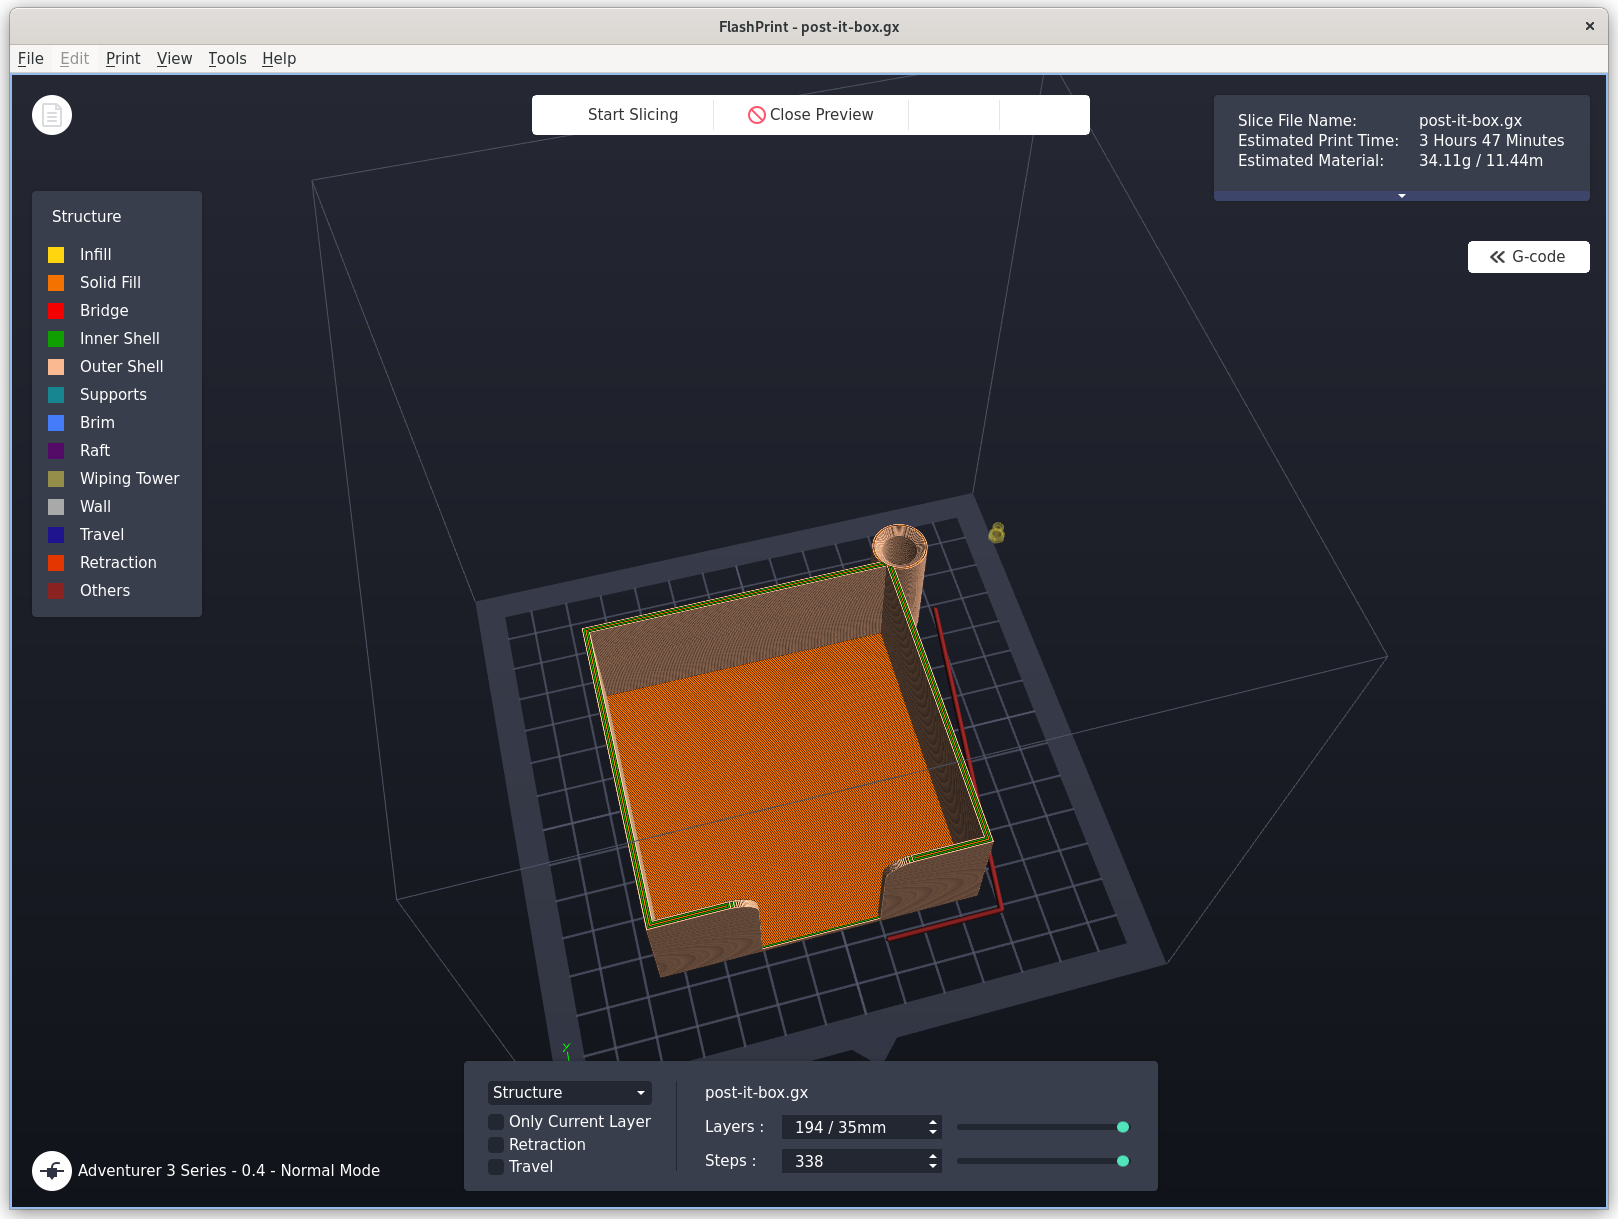The image size is (1618, 1219).
Task: Open the Tools menu
Action: (x=226, y=58)
